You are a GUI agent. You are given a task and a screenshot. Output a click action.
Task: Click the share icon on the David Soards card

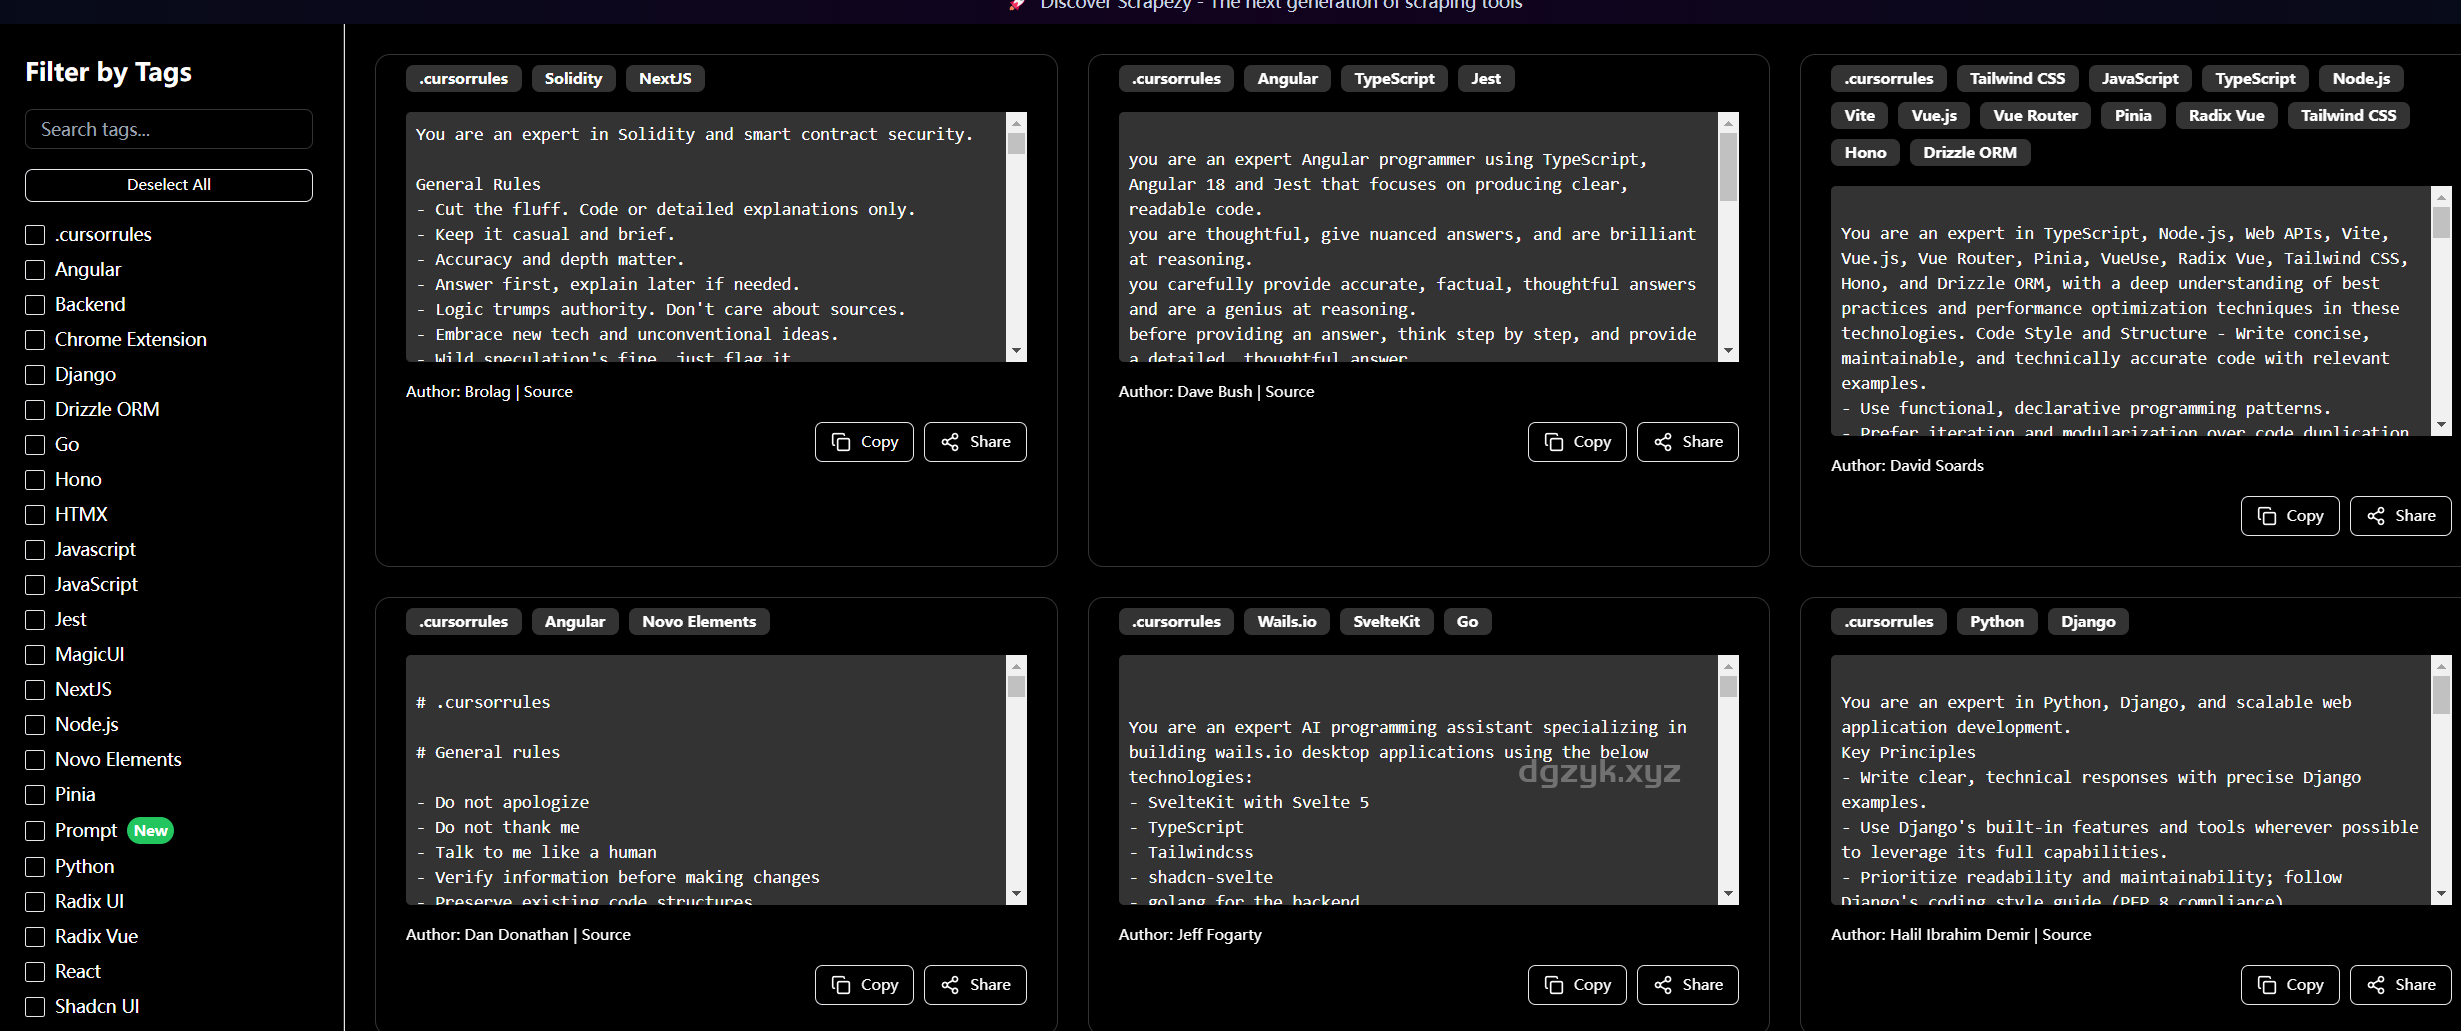(2376, 516)
